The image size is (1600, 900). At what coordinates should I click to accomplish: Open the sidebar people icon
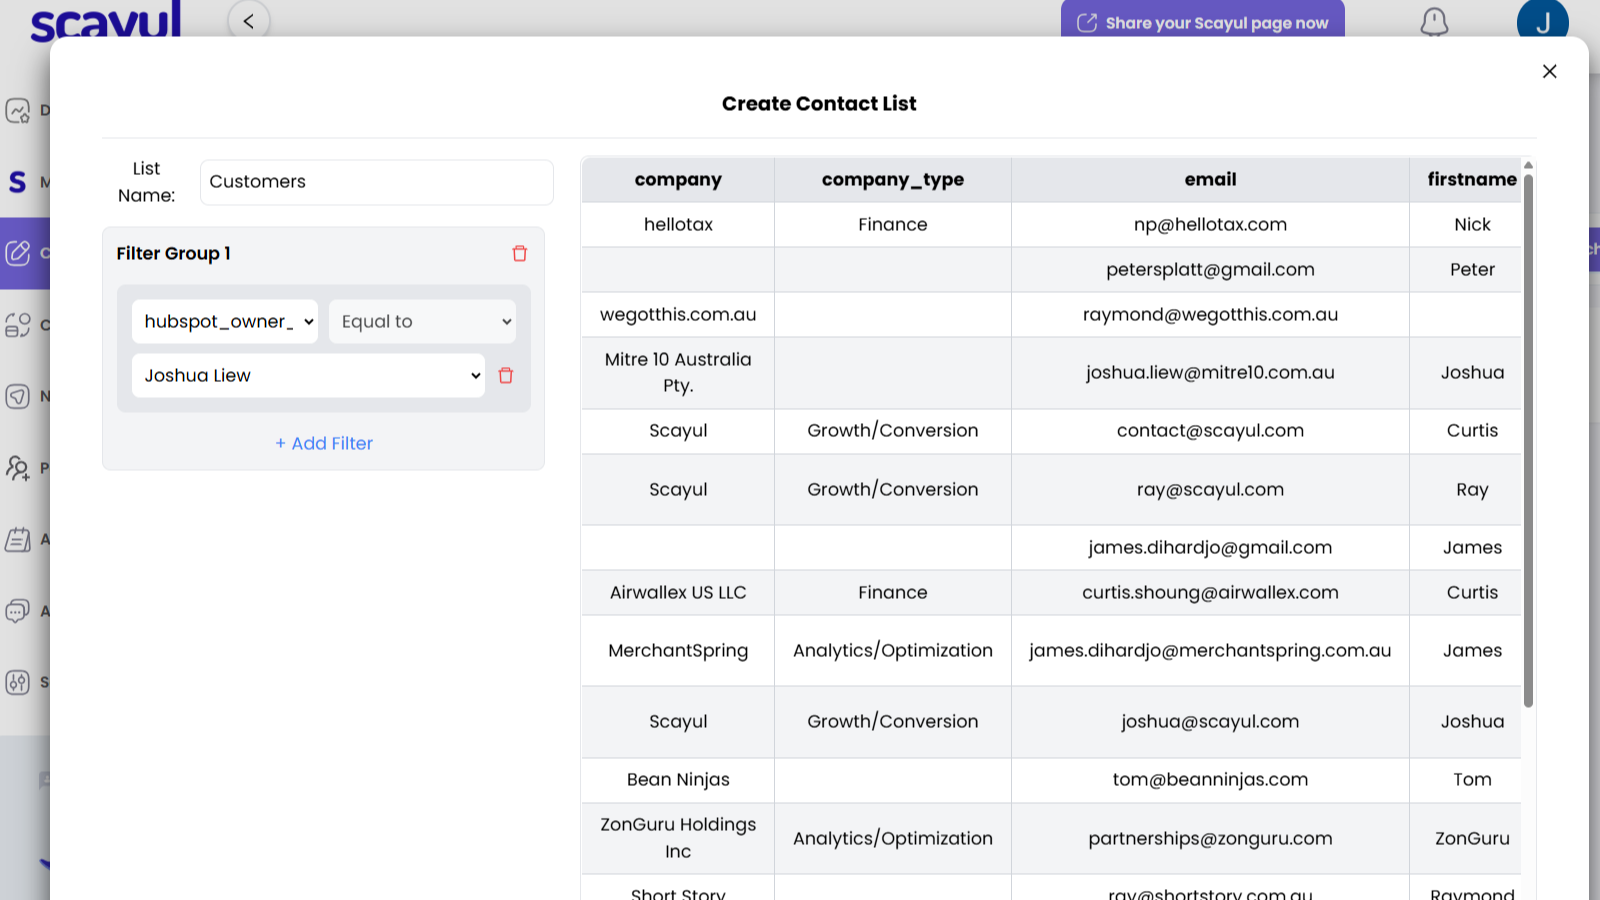tap(18, 468)
